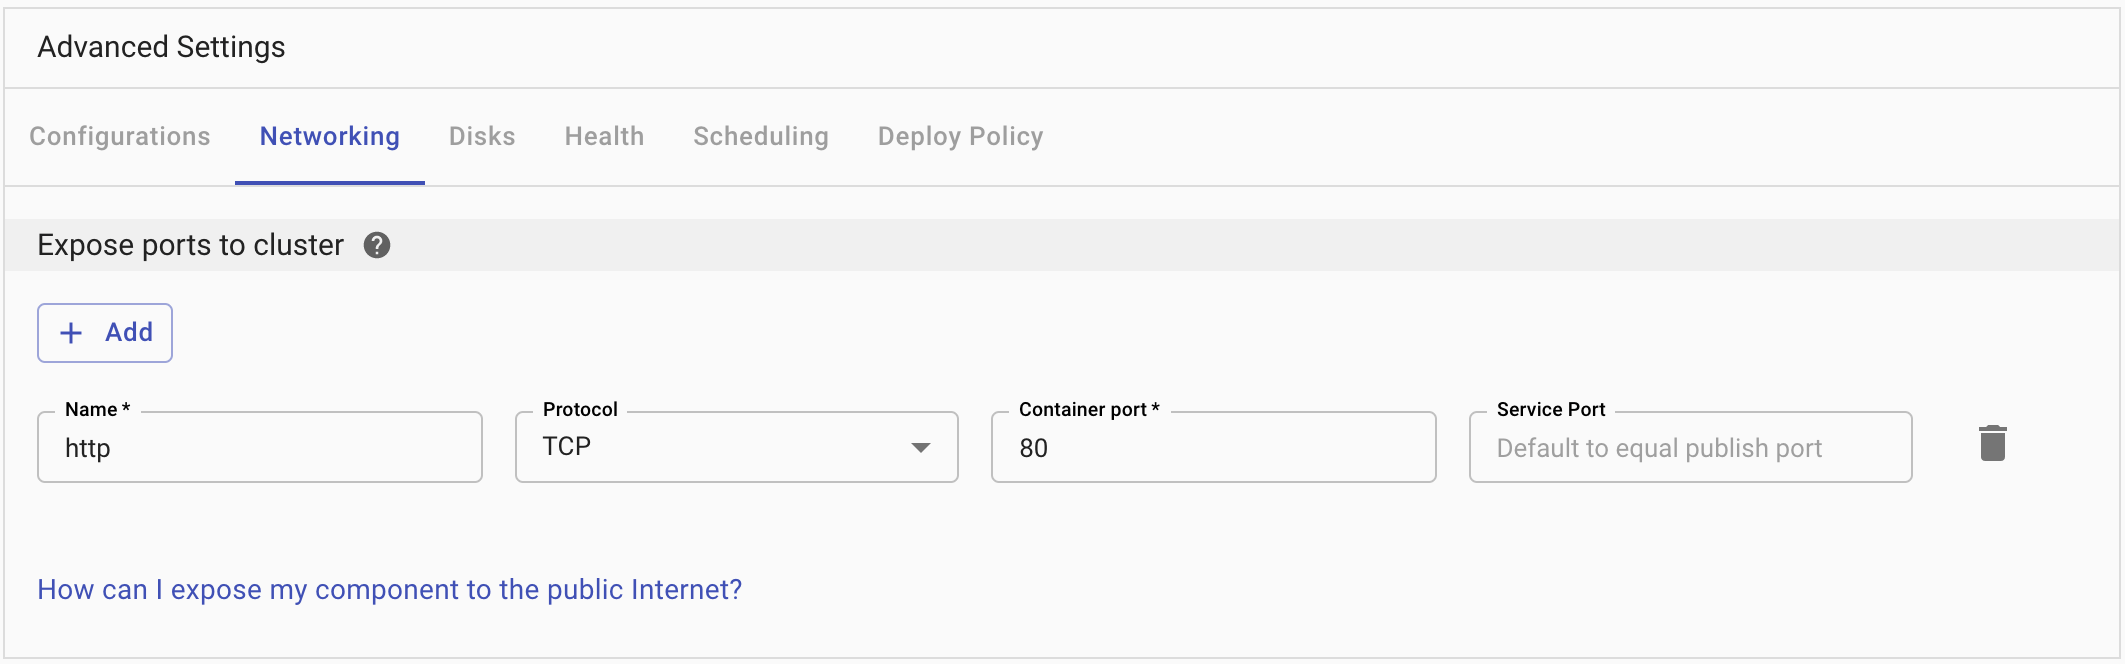The width and height of the screenshot is (2125, 664).
Task: Click the Container port field with 80
Action: click(1214, 447)
